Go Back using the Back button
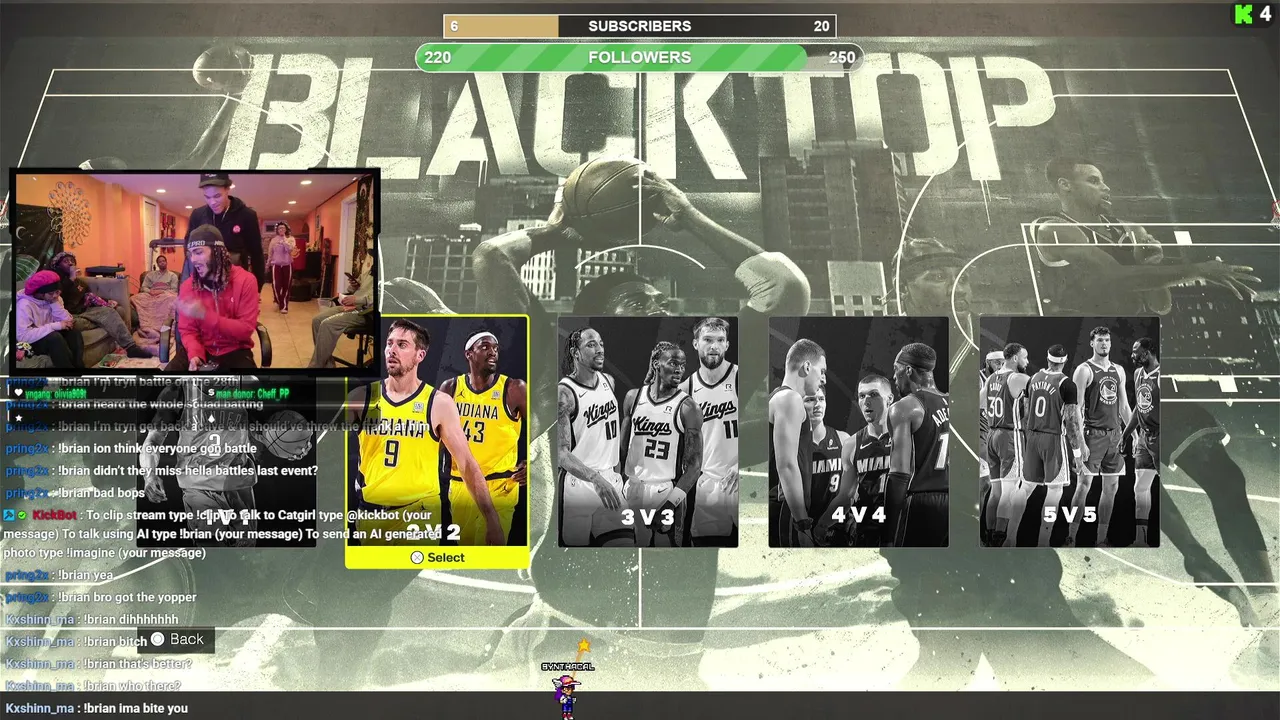The width and height of the screenshot is (1280, 720). point(176,640)
